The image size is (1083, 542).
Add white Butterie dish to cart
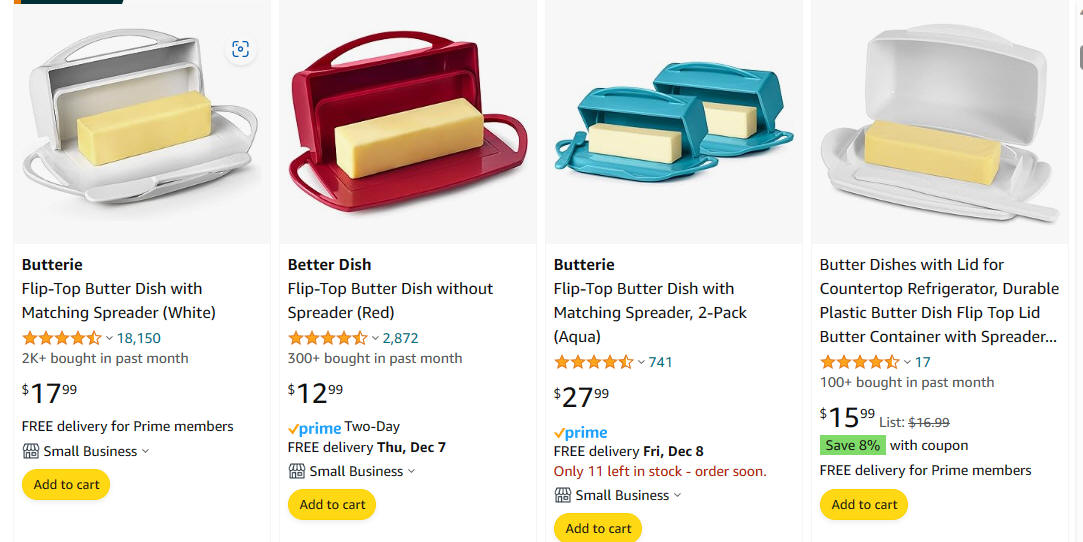click(66, 485)
